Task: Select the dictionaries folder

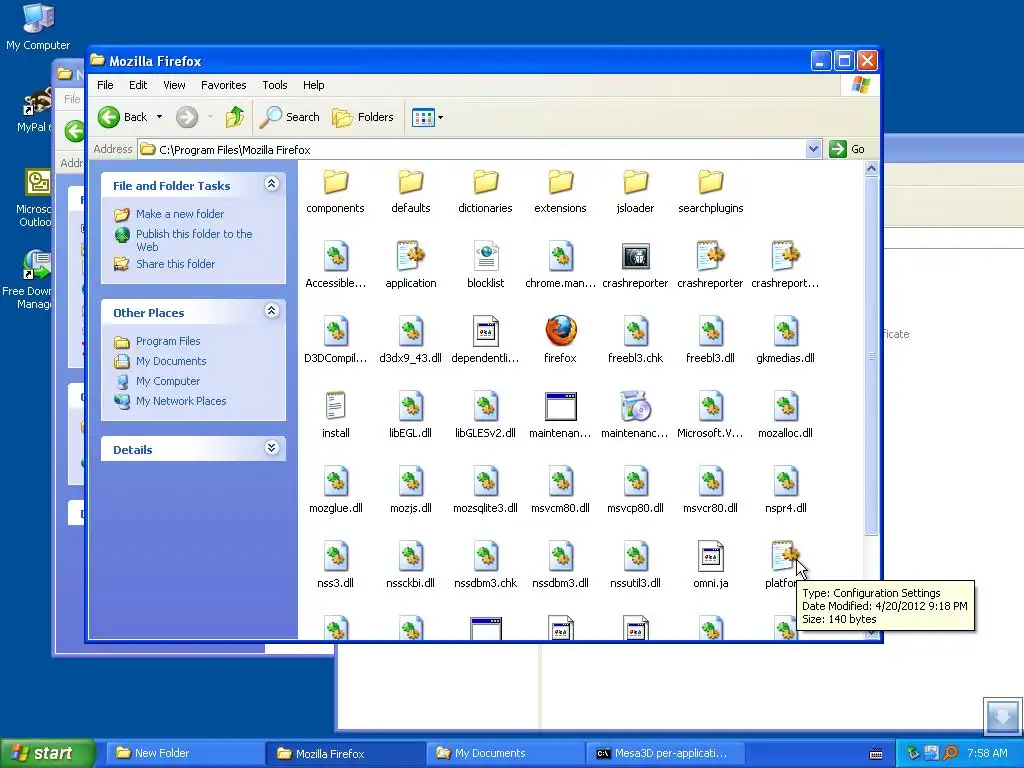Action: click(x=485, y=192)
